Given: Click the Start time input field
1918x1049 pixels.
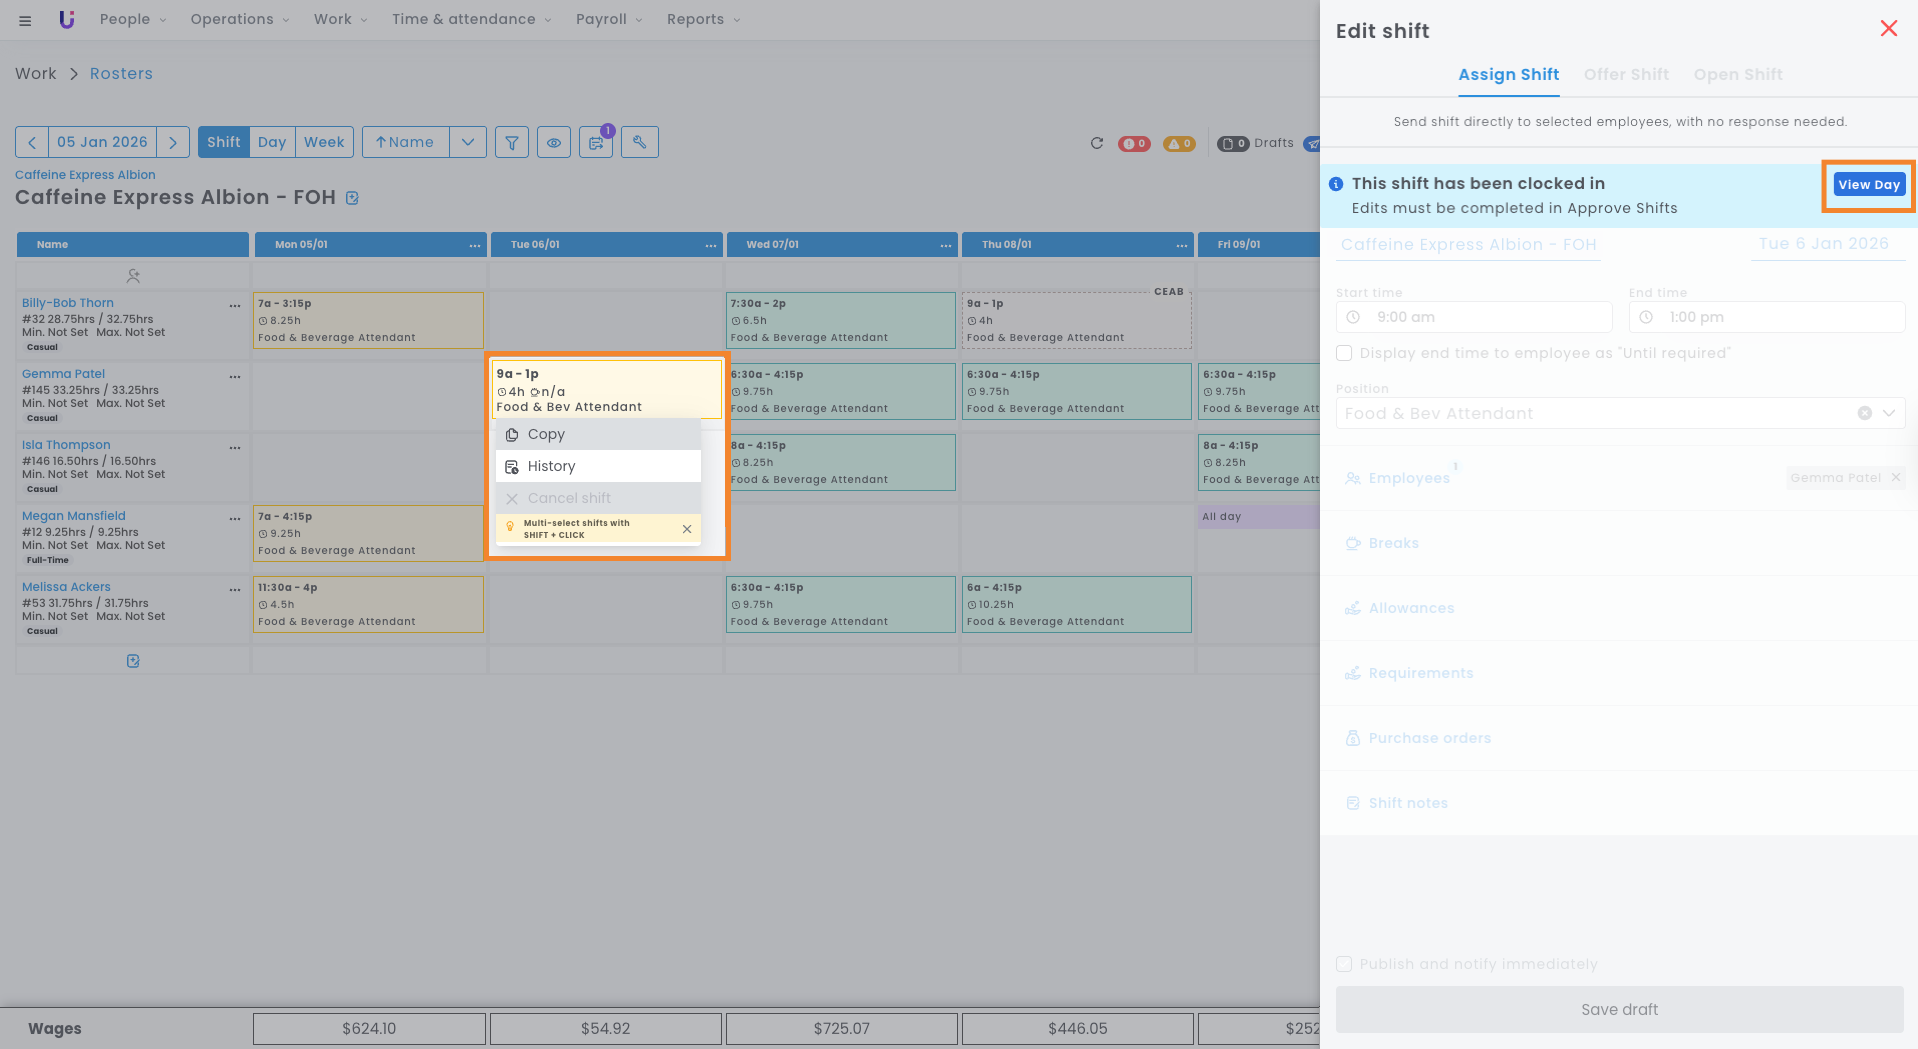Looking at the screenshot, I should tap(1474, 317).
